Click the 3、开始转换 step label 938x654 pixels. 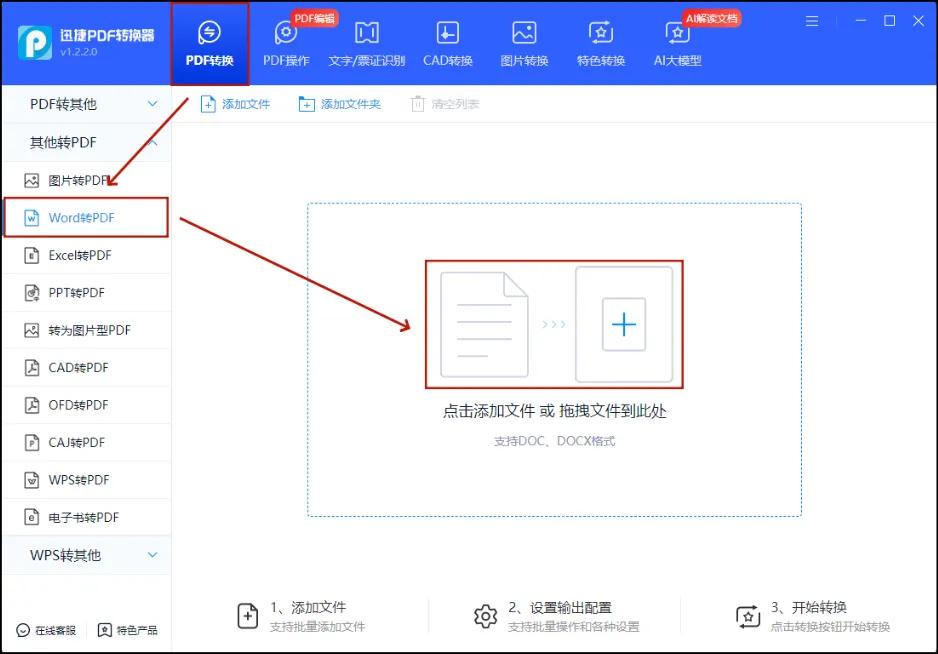(x=809, y=607)
